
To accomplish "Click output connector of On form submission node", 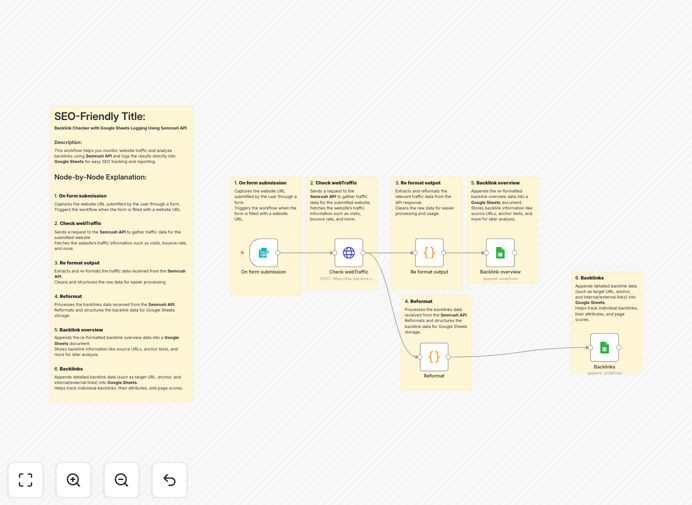I will [x=278, y=252].
